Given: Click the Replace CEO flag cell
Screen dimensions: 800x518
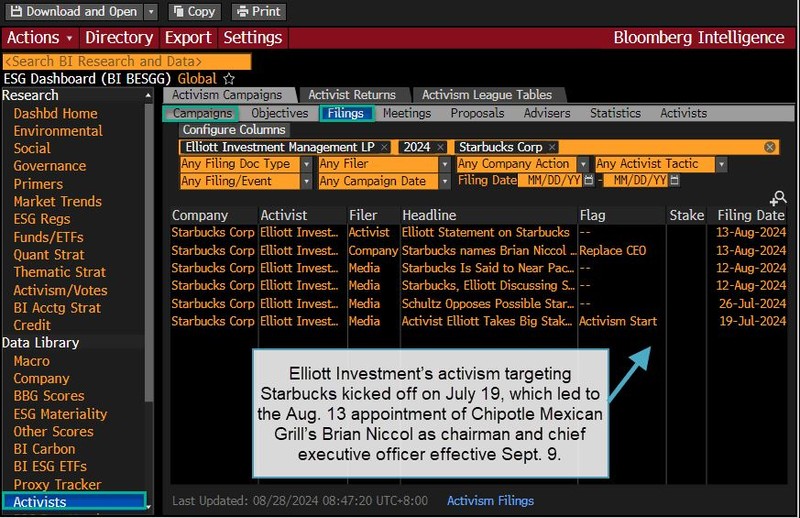Looking at the screenshot, I should tap(612, 251).
